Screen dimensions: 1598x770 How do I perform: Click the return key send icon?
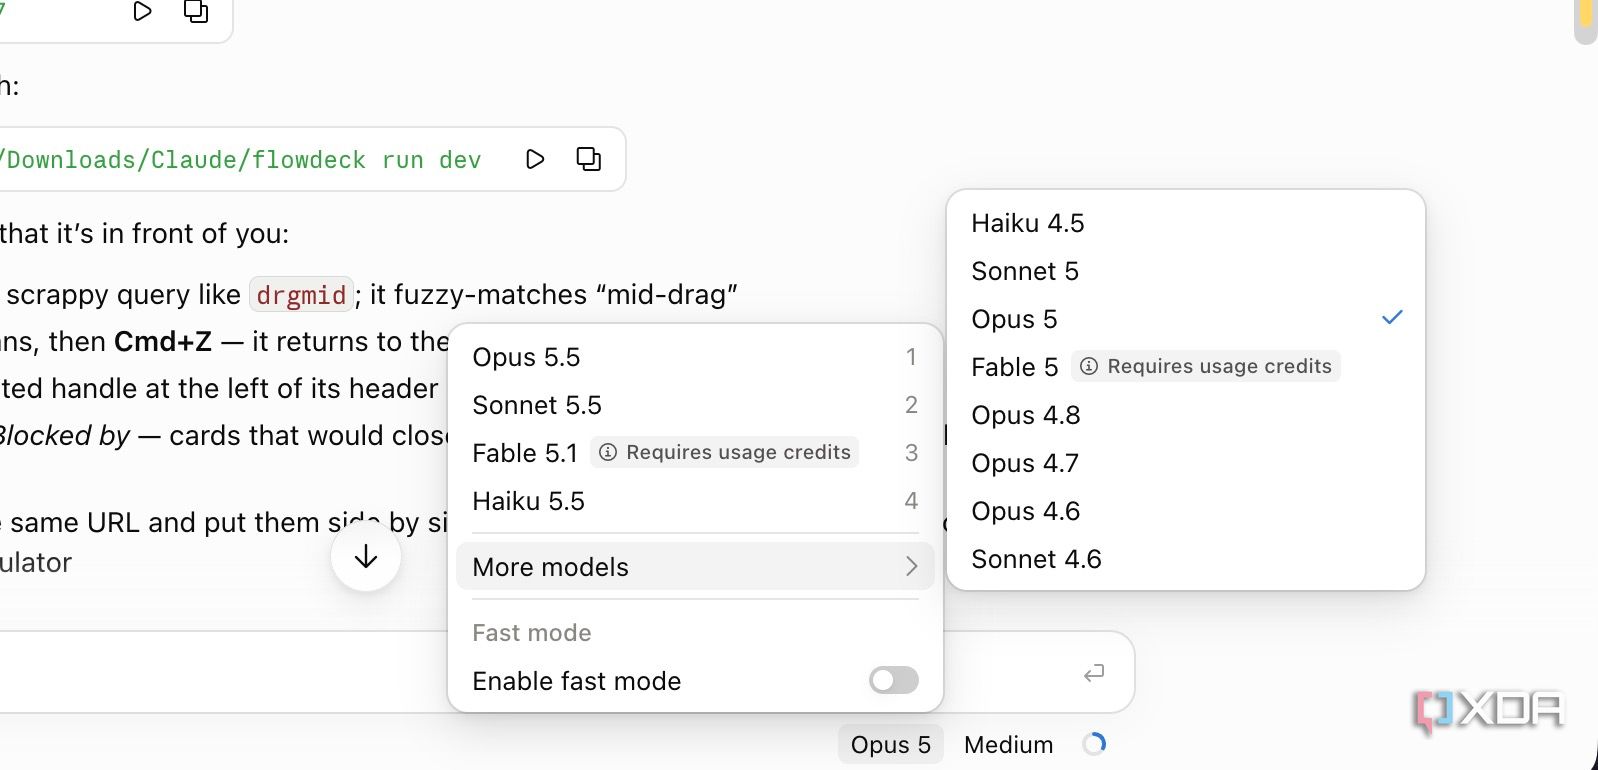point(1094,673)
